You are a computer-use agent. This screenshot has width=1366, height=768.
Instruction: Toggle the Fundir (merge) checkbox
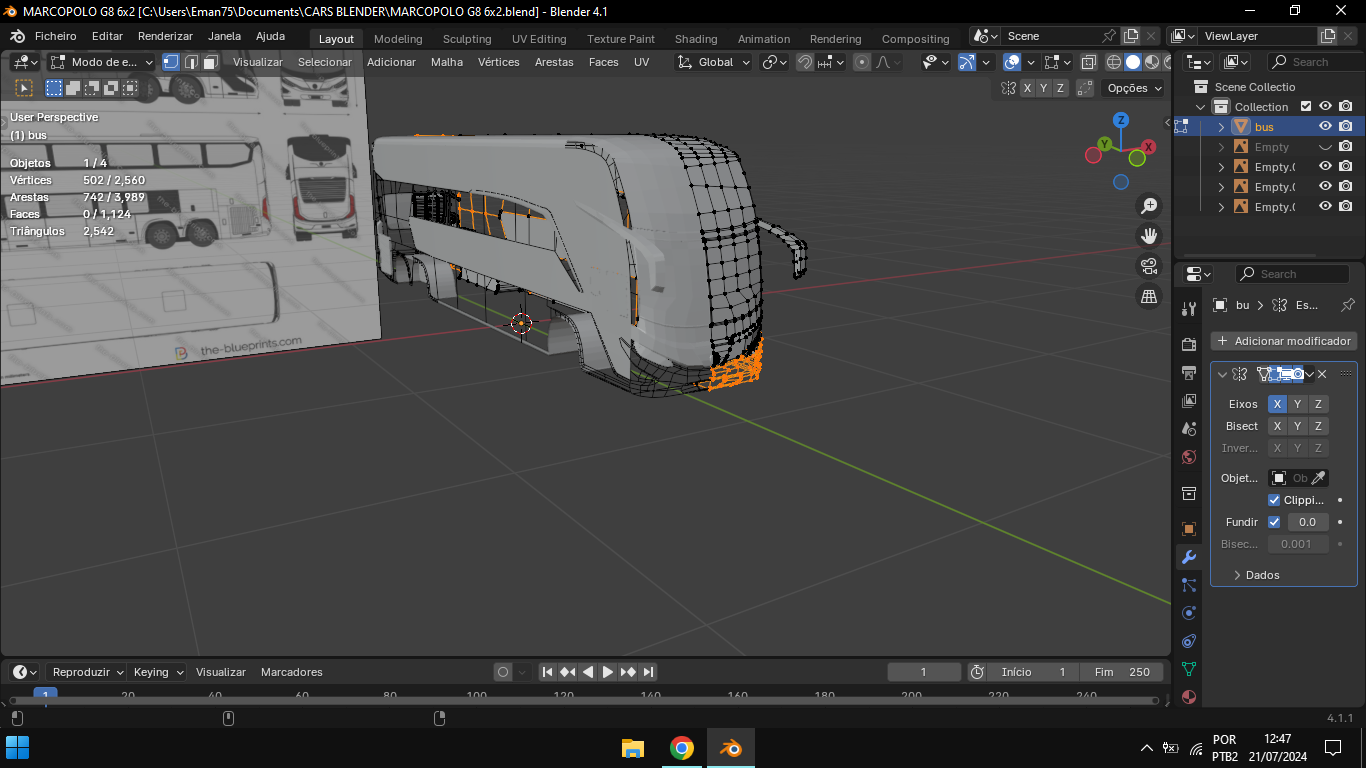1274,522
